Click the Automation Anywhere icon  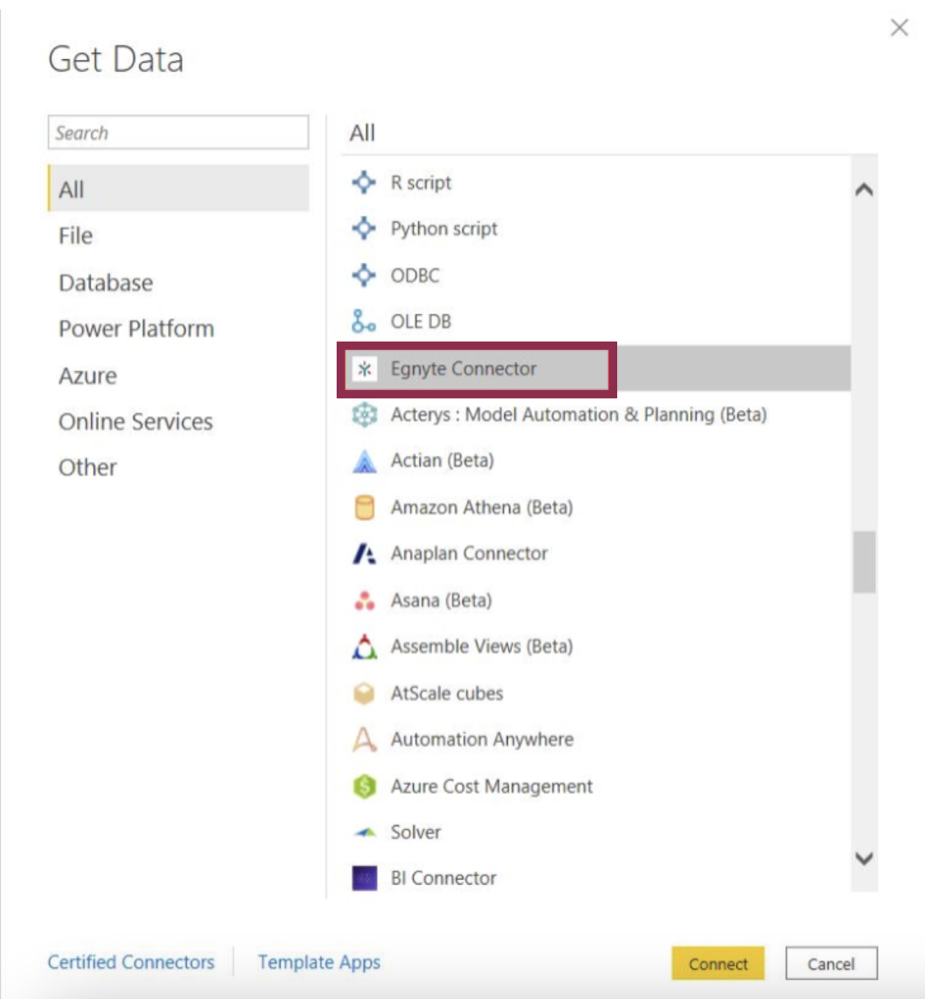coord(364,740)
